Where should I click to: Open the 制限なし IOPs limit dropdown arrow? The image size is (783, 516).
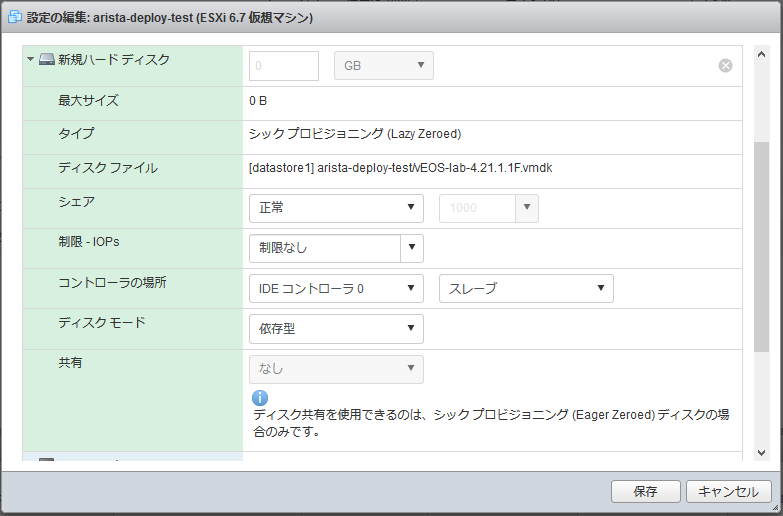click(412, 248)
